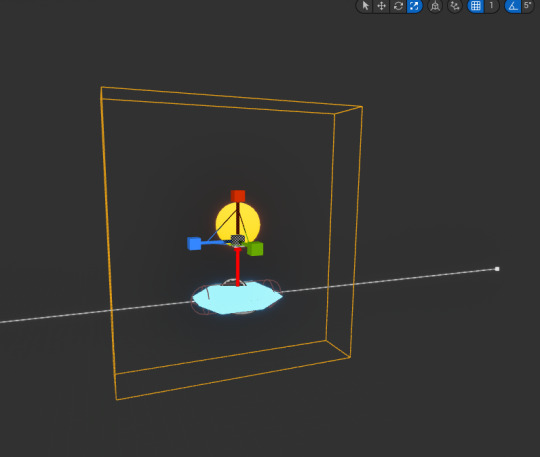Click the blue scale handle cube

pos(194,243)
